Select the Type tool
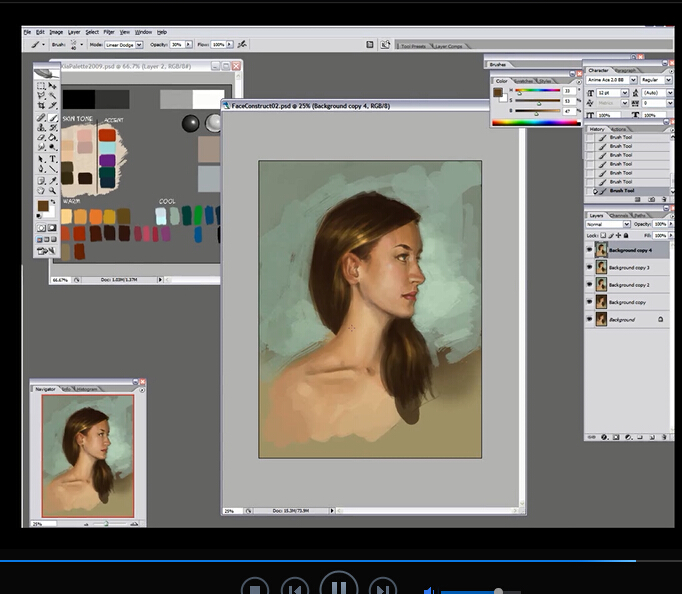Screen dimensions: 682x594 coord(52,158)
